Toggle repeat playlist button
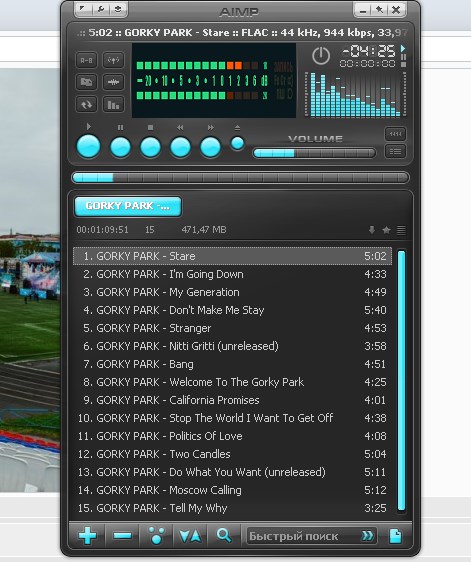This screenshot has width=471, height=563. 86,104
